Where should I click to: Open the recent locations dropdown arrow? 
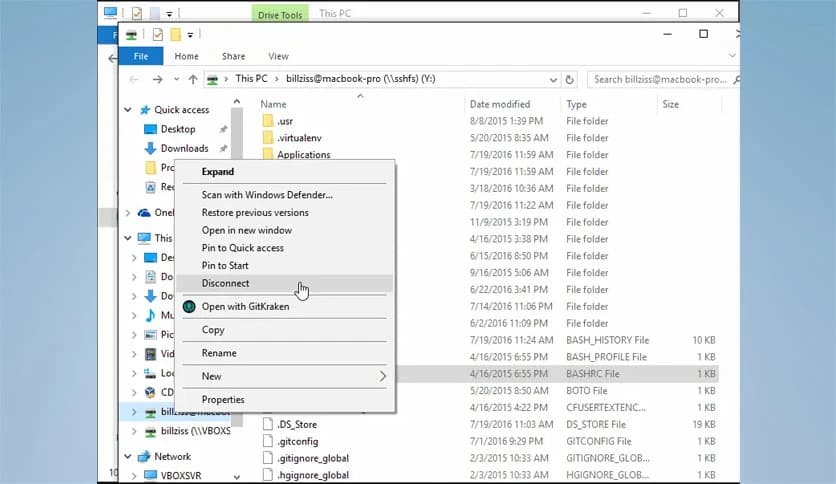click(x=176, y=79)
